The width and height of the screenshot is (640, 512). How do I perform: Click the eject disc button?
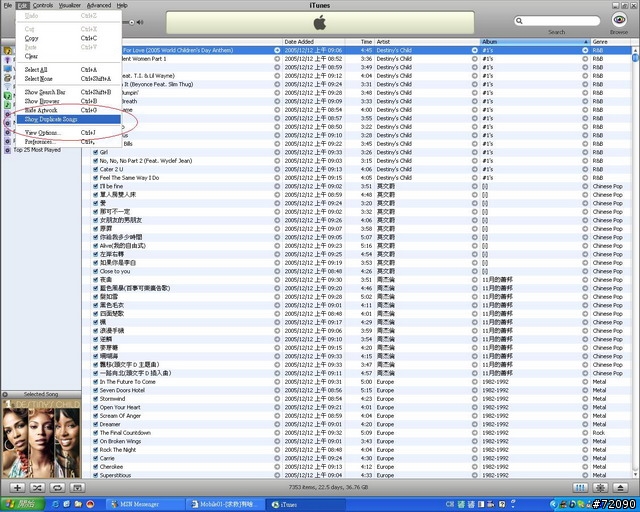pyautogui.click(x=620, y=488)
